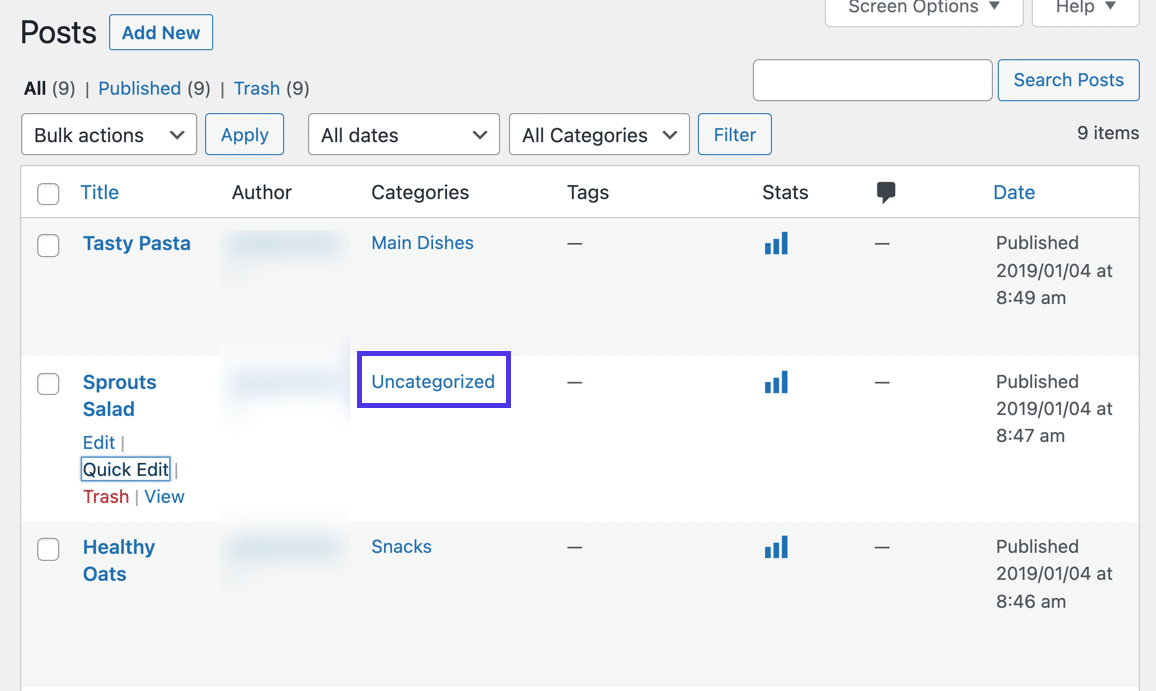1156x691 pixels.
Task: Switch to the Trash posts view
Action: point(257,88)
